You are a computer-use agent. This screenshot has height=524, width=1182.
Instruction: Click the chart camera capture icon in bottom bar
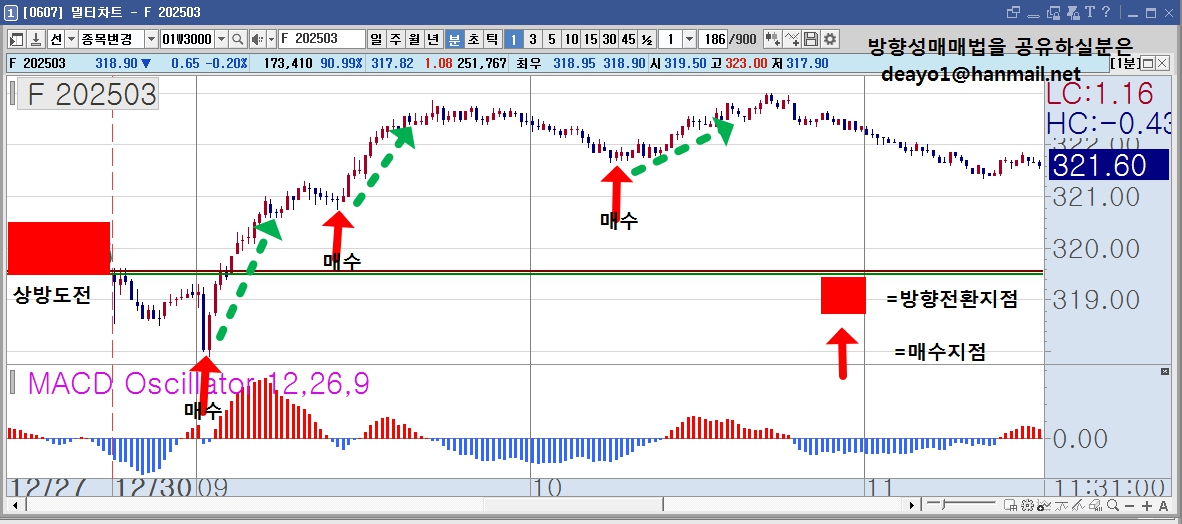[1044, 505]
